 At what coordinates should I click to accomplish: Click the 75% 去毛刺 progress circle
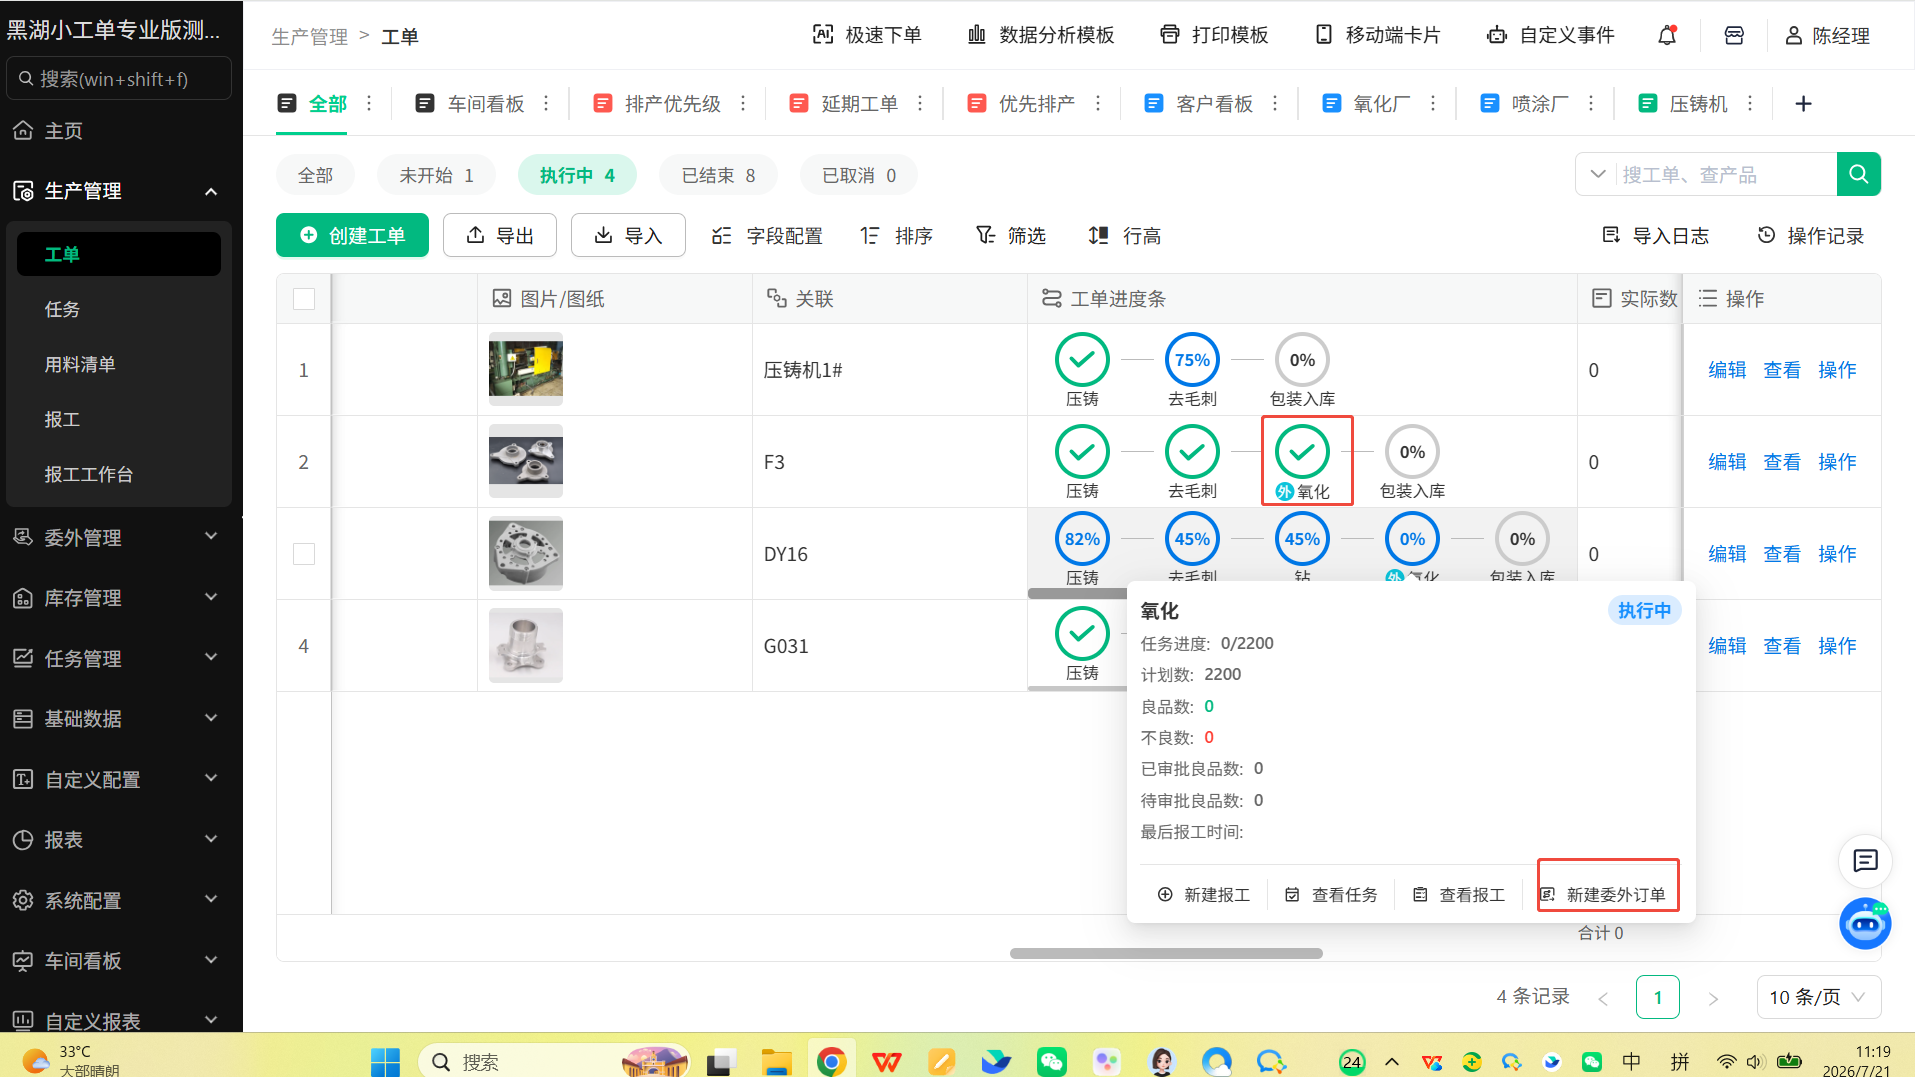[x=1192, y=360]
